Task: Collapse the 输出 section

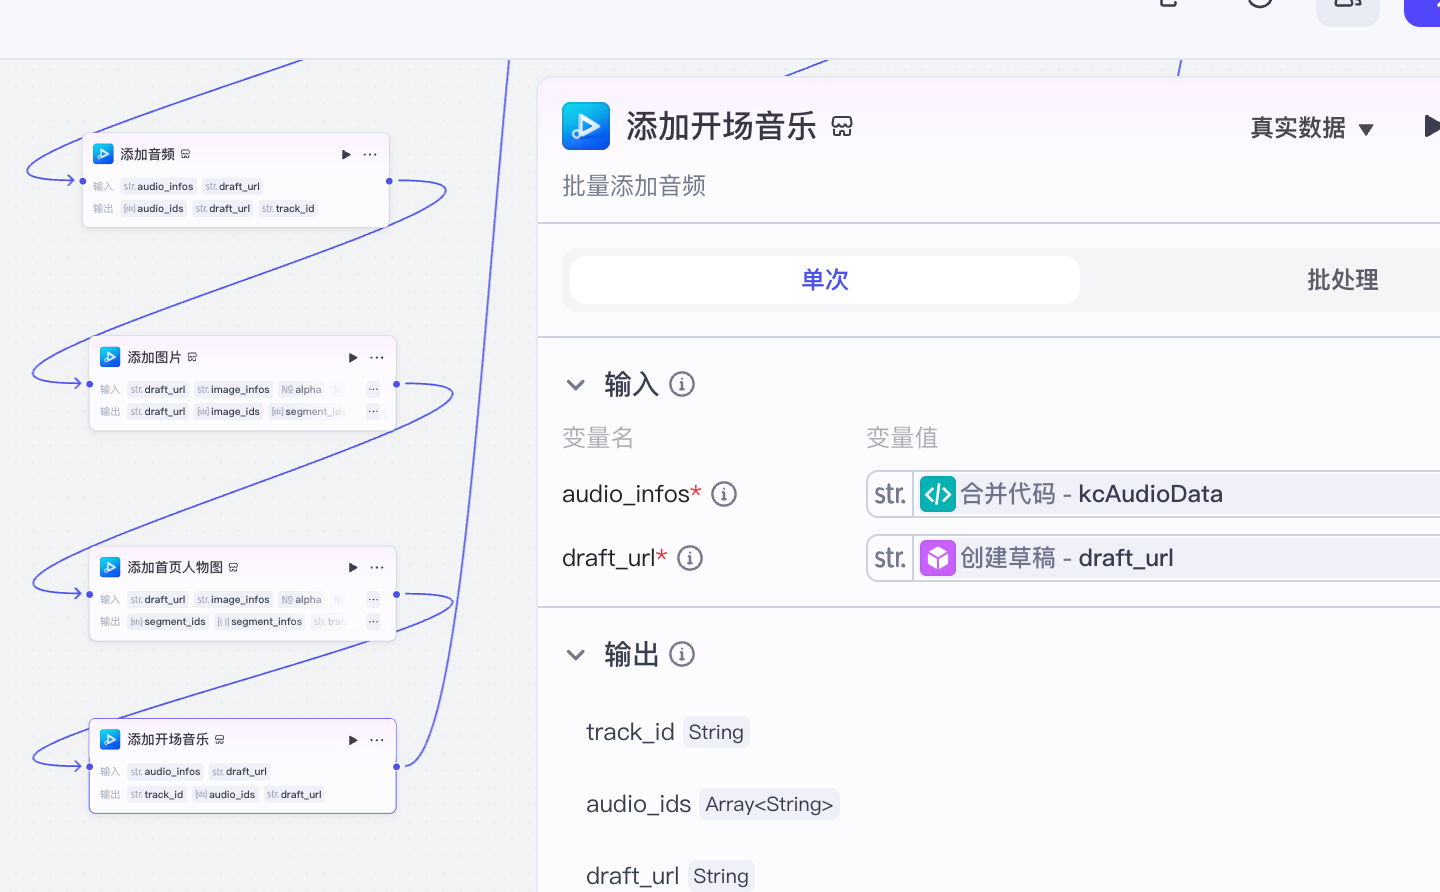Action: pos(576,655)
